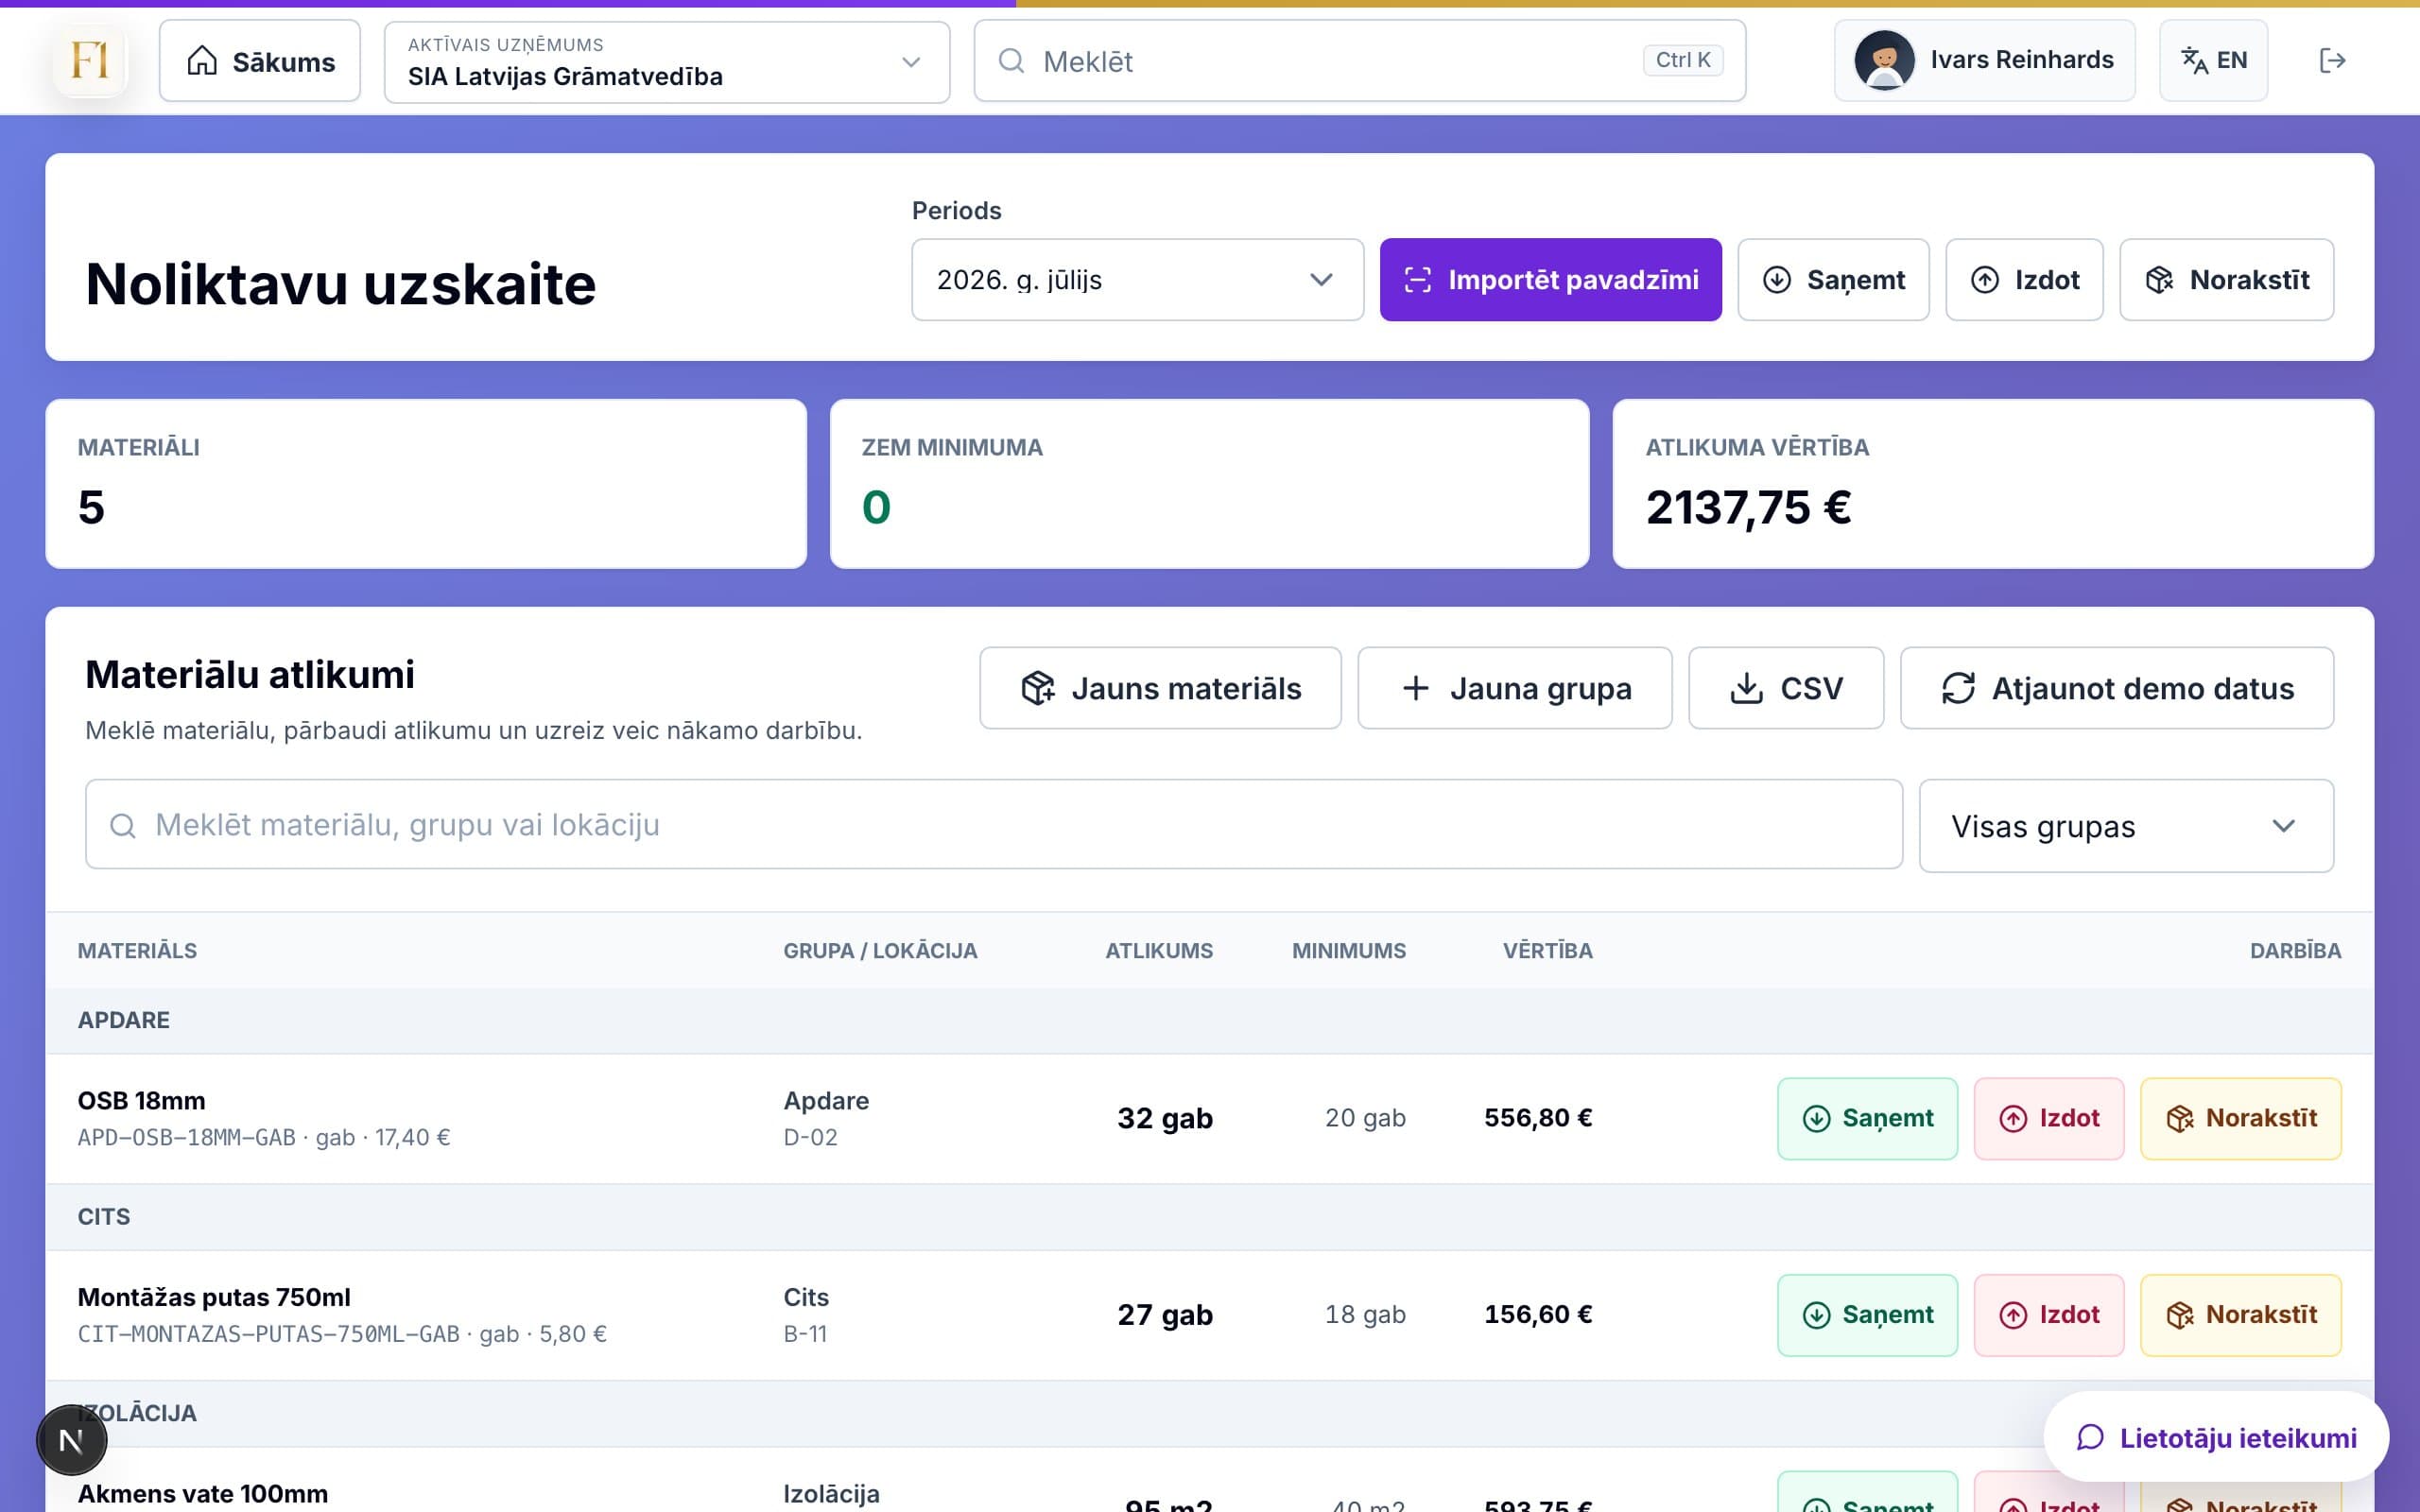Click Atjaunot demo datus refresh button

click(2117, 688)
